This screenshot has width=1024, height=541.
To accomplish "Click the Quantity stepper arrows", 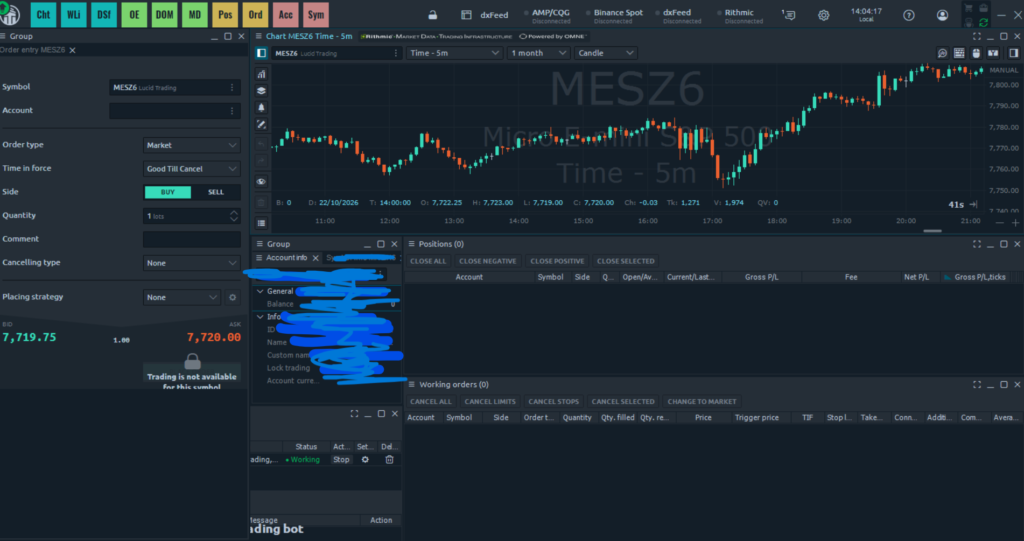I will click(234, 216).
